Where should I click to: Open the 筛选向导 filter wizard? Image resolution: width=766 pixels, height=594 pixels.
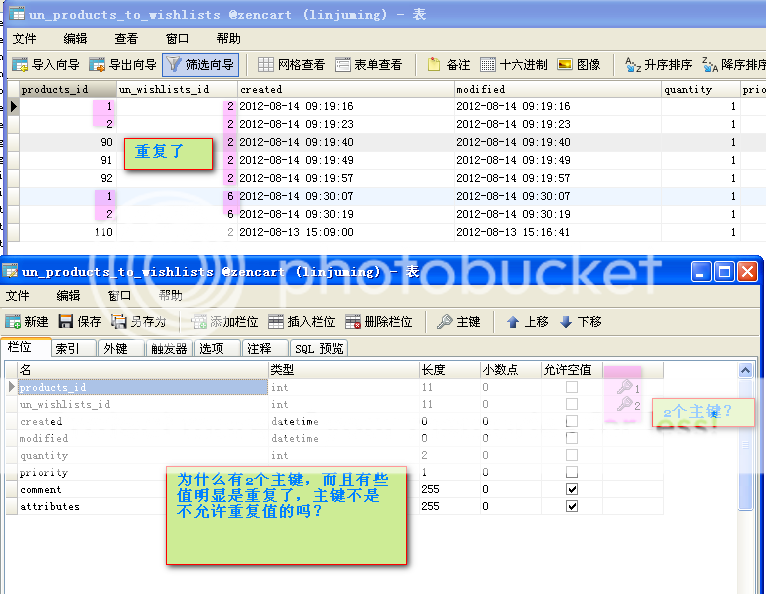200,65
